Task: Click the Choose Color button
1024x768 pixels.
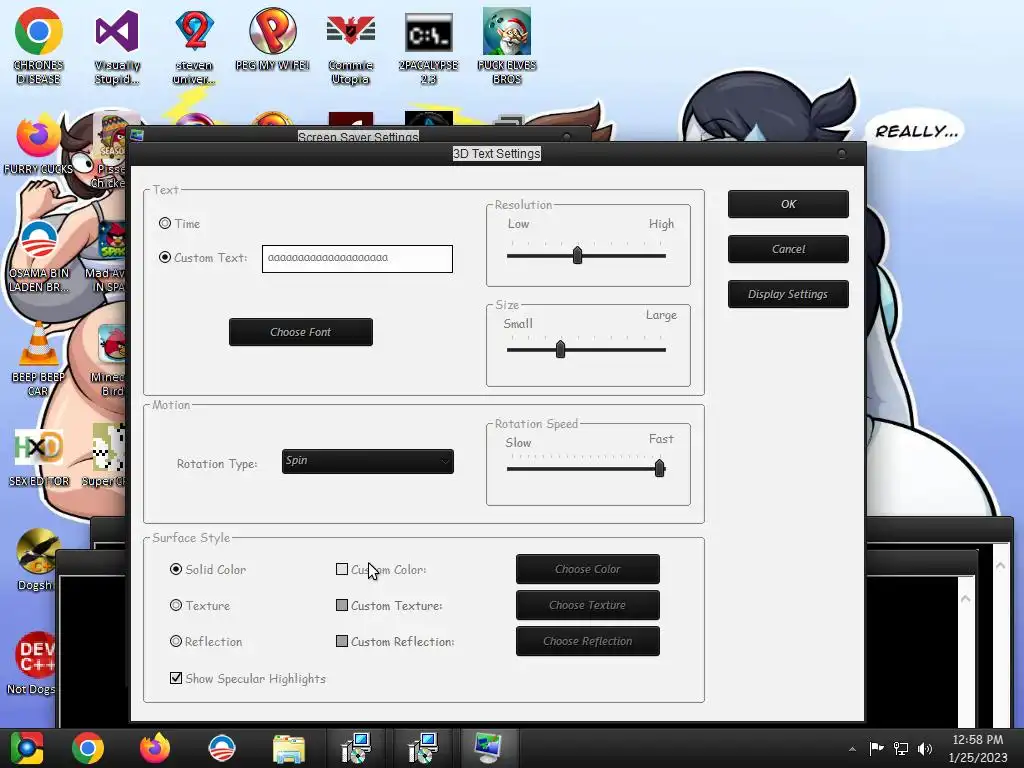Action: (x=588, y=569)
